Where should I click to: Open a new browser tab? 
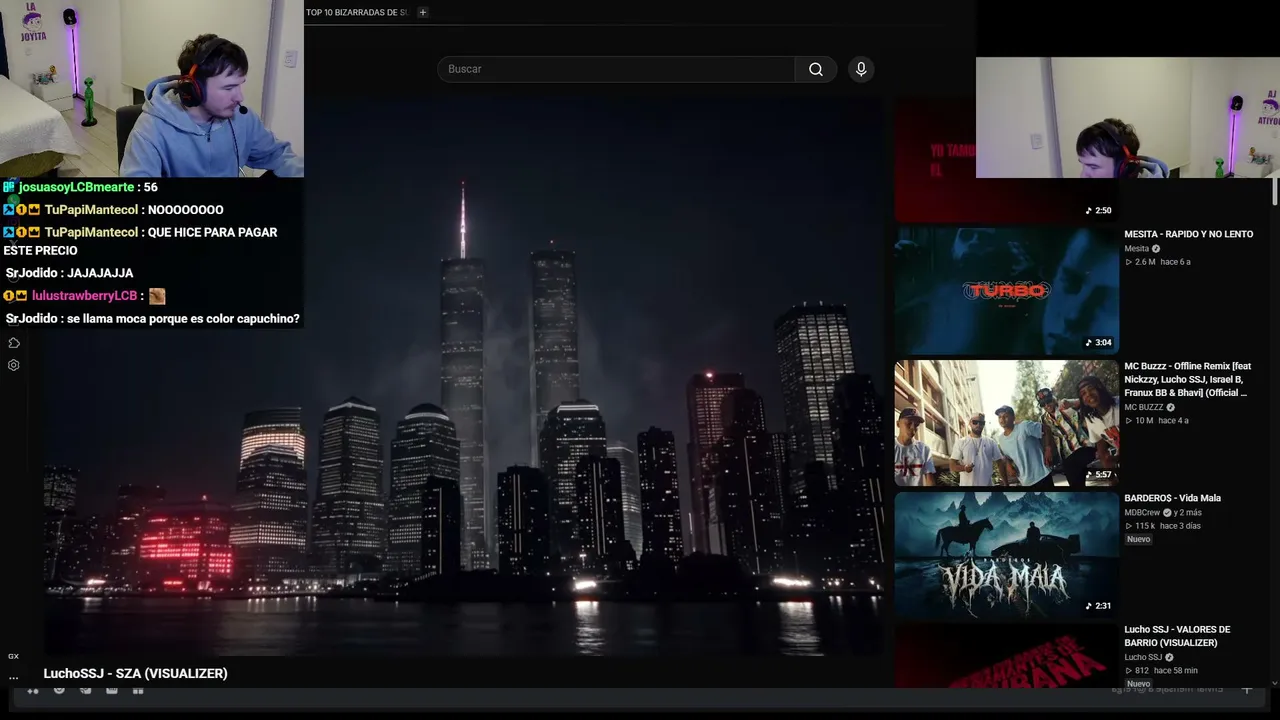pos(423,12)
